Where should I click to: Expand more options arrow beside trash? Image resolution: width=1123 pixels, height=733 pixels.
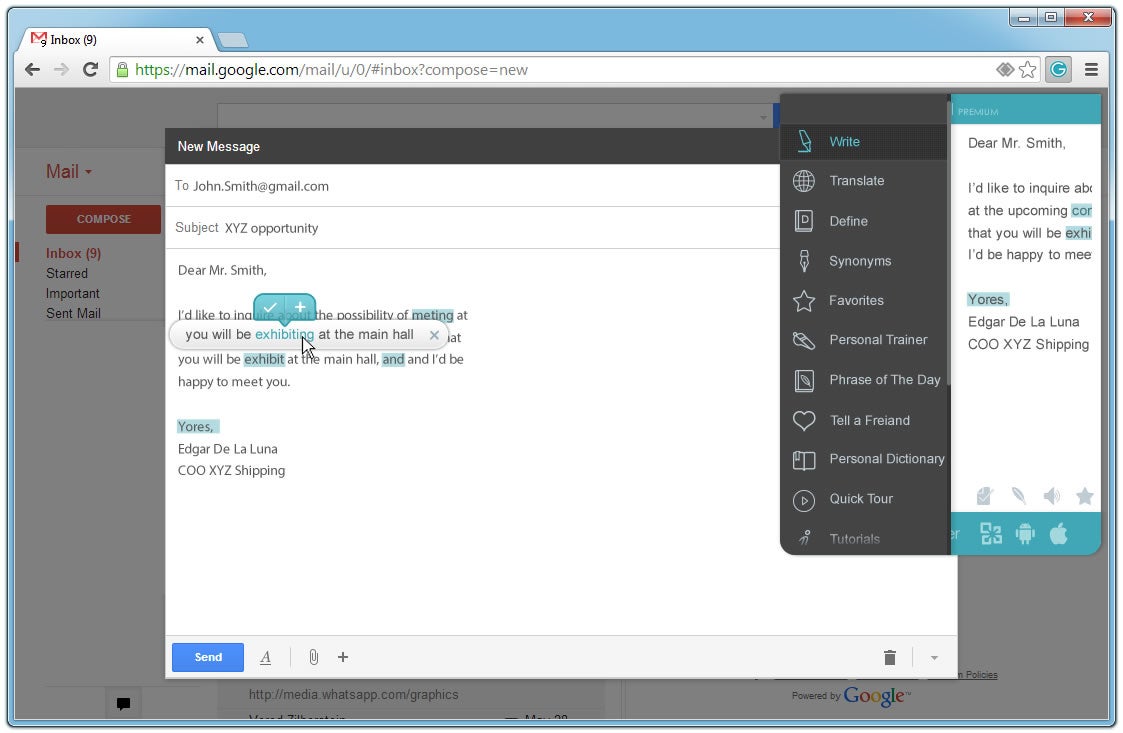[x=934, y=658]
